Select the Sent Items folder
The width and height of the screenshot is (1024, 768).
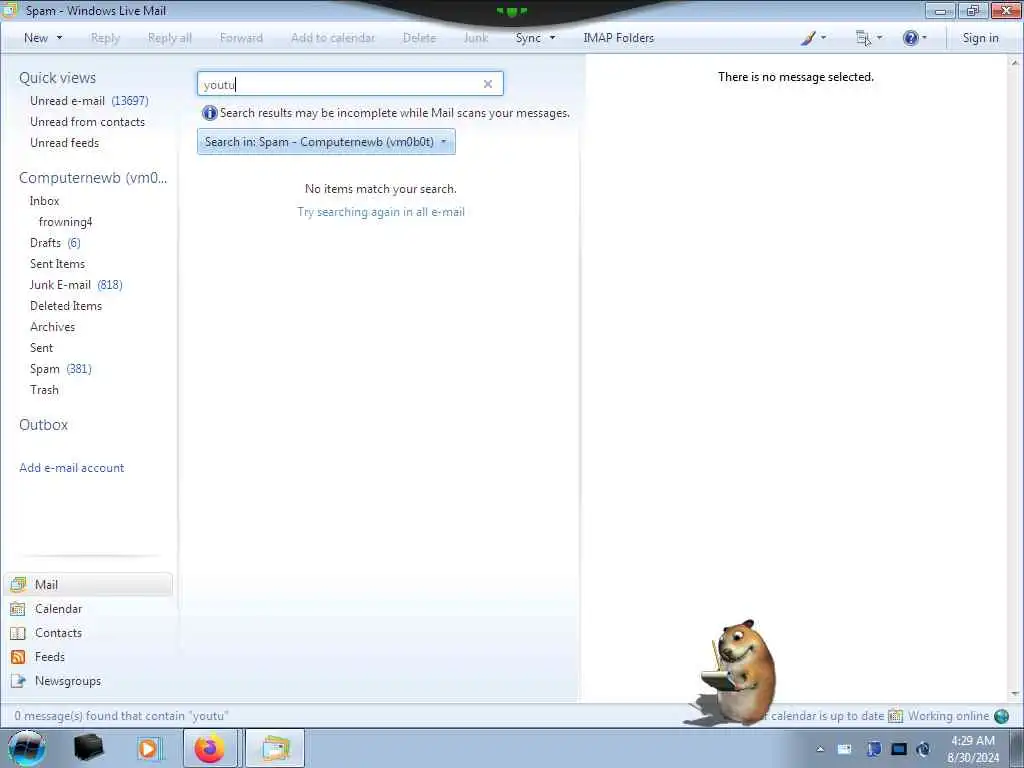coord(57,264)
